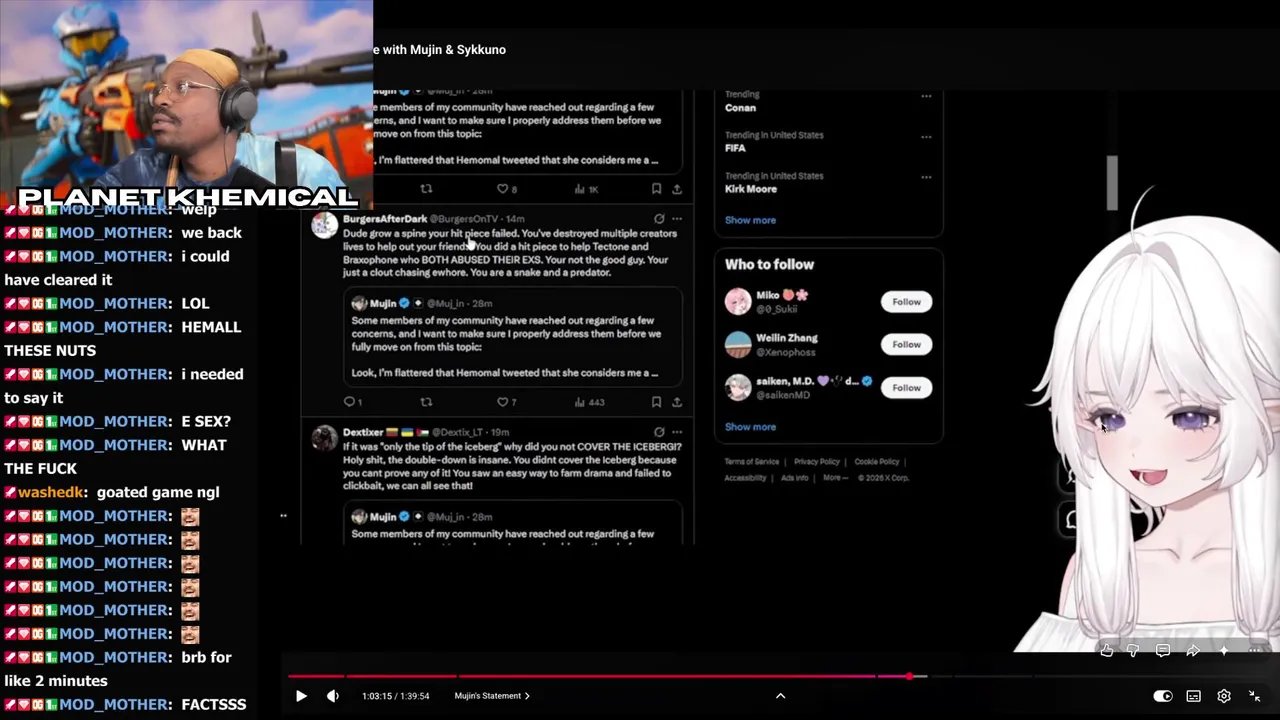Open the Cookie Policy link
Viewport: 1280px width, 720px height.
pos(877,462)
